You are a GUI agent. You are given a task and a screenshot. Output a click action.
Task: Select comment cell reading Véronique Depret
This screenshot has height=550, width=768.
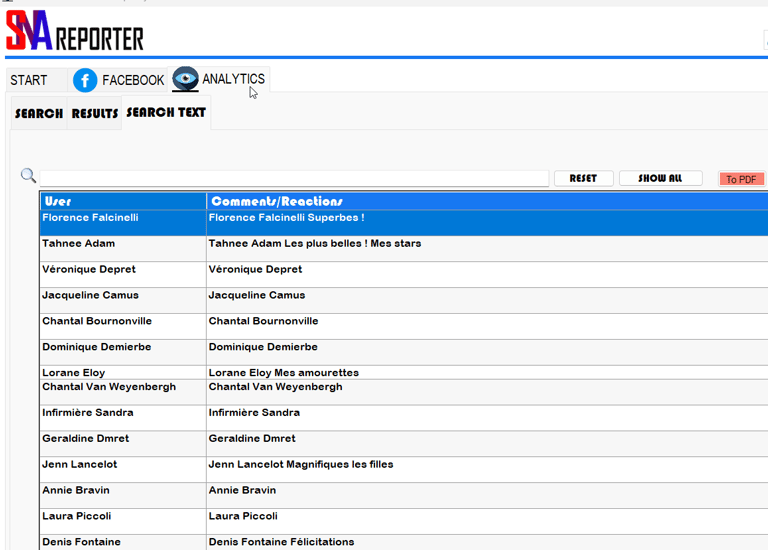coord(487,275)
